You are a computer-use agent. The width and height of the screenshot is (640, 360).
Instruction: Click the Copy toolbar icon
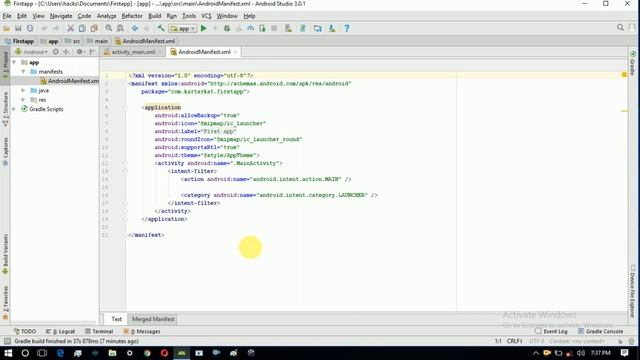tap(82, 29)
